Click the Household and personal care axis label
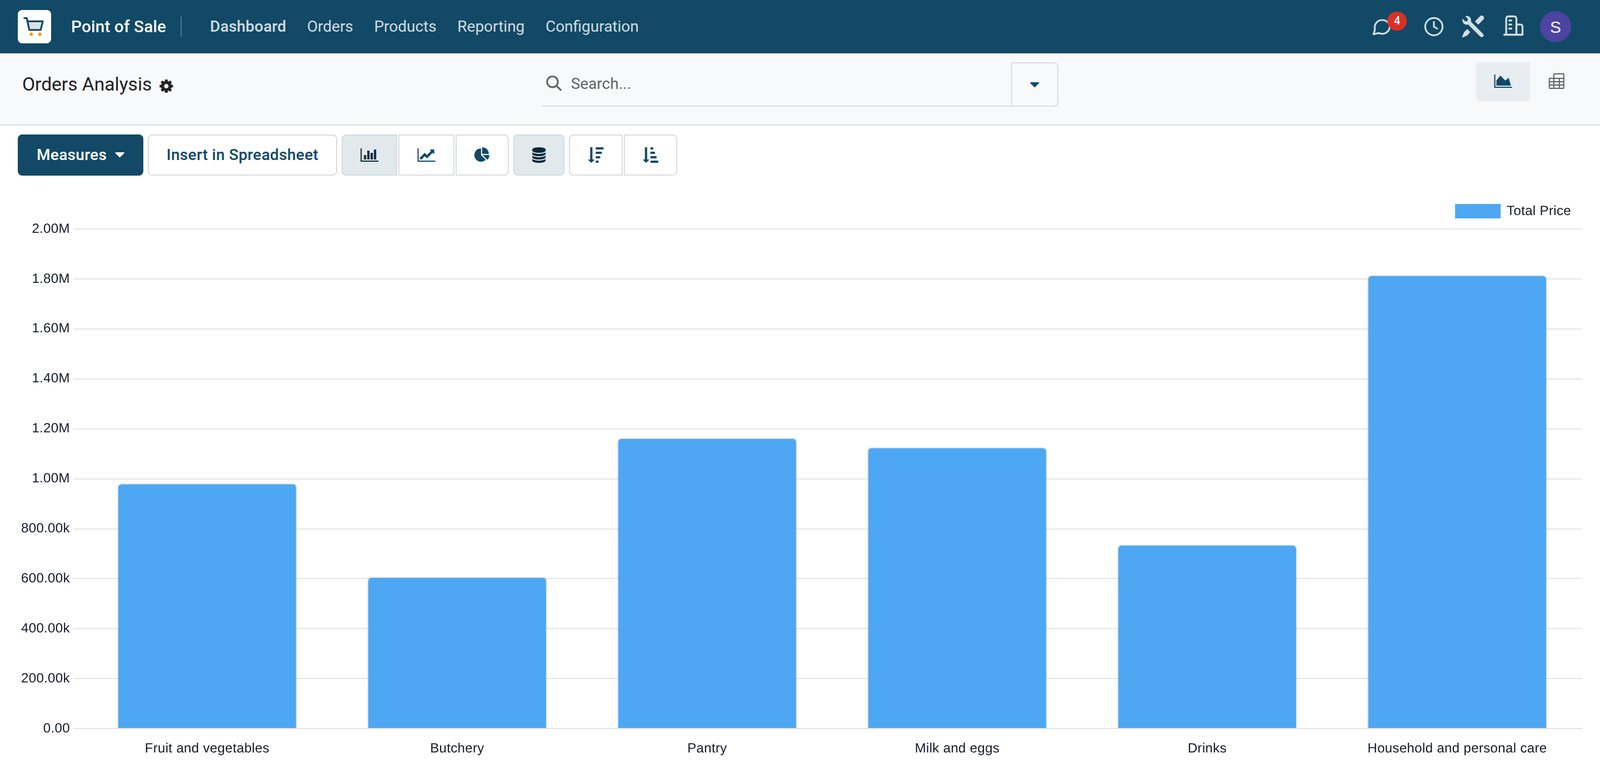 1457,748
